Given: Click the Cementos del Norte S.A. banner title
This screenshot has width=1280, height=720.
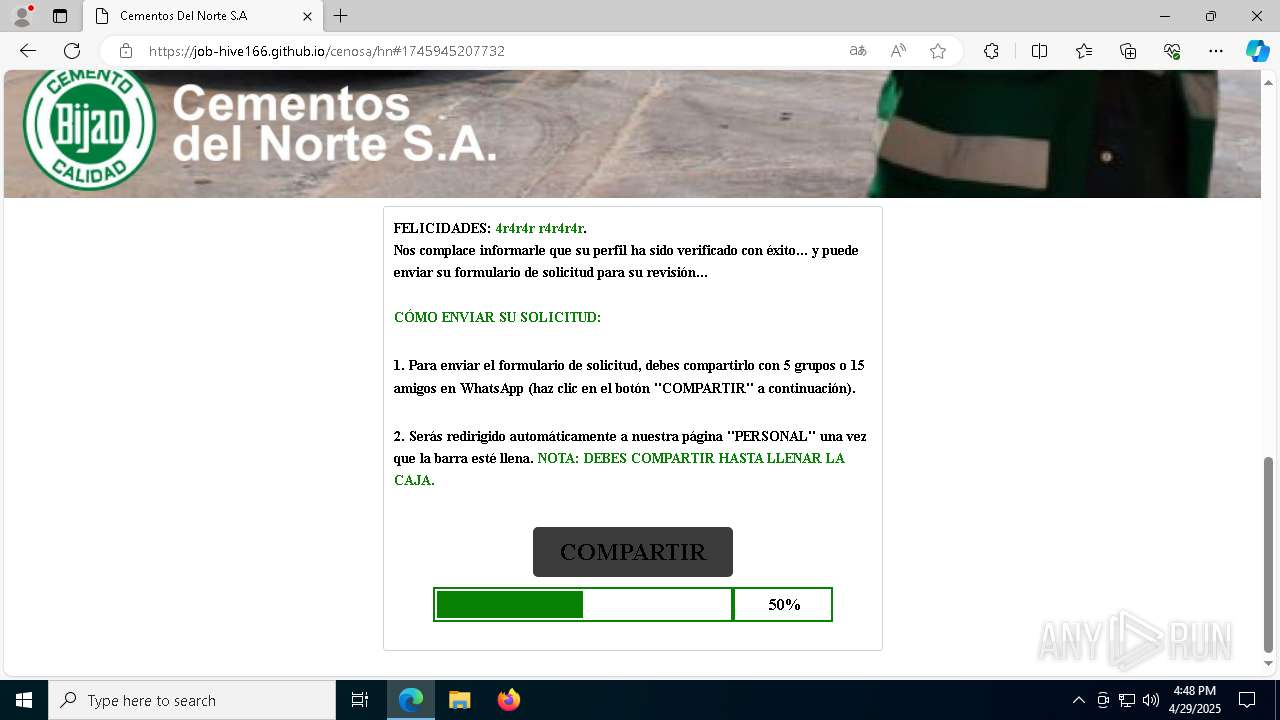Looking at the screenshot, I should tap(334, 124).
